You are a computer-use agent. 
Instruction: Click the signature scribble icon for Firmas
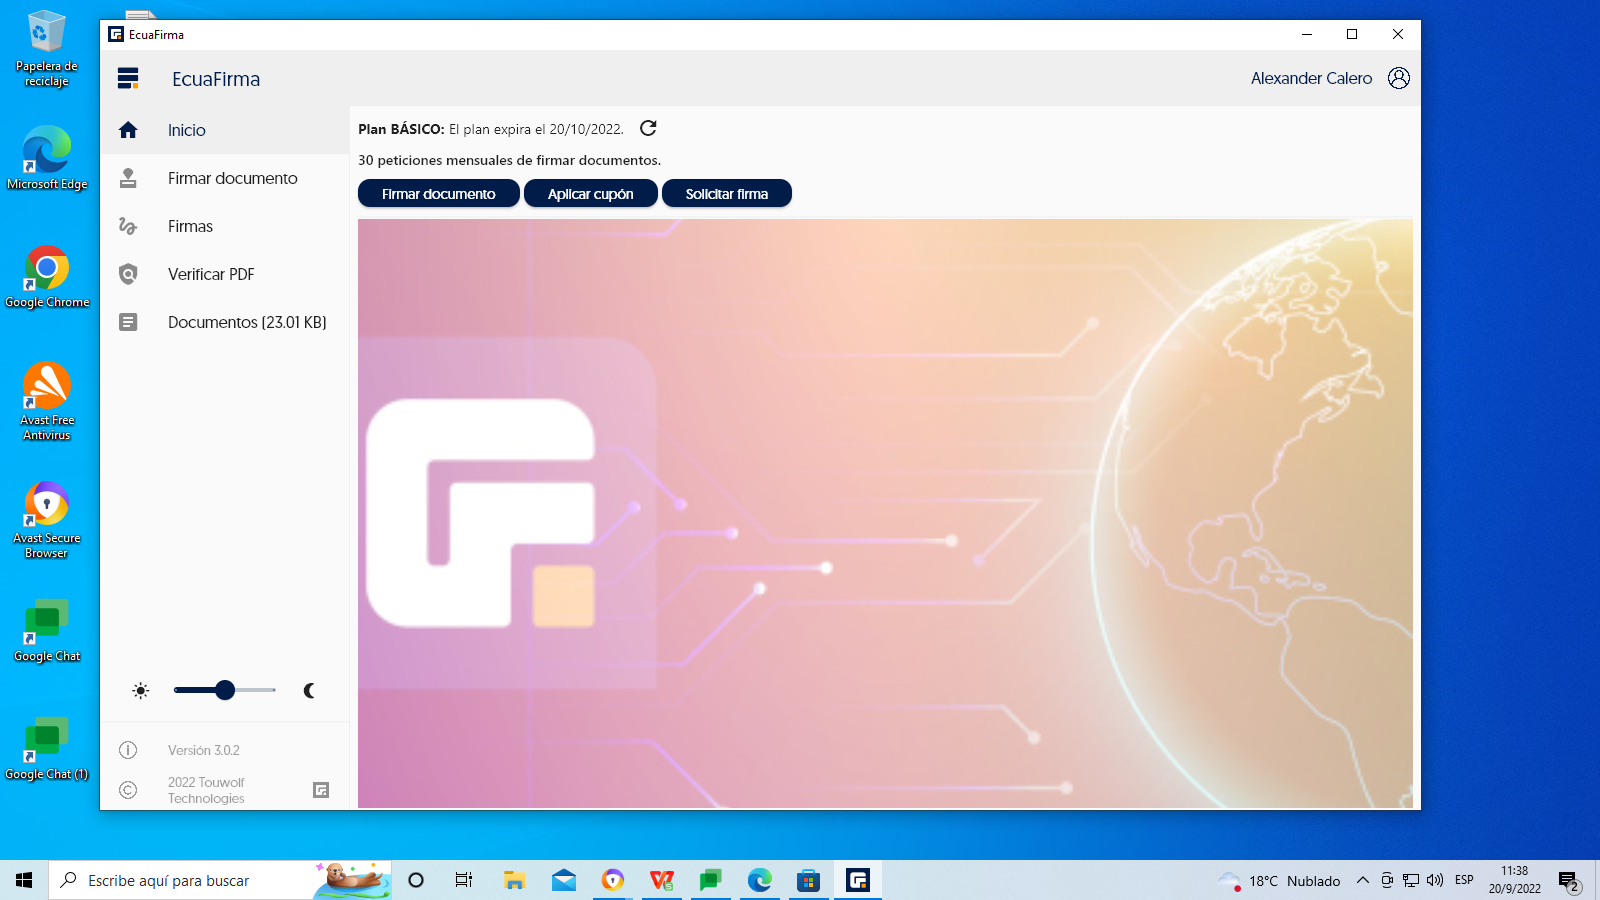[128, 226]
